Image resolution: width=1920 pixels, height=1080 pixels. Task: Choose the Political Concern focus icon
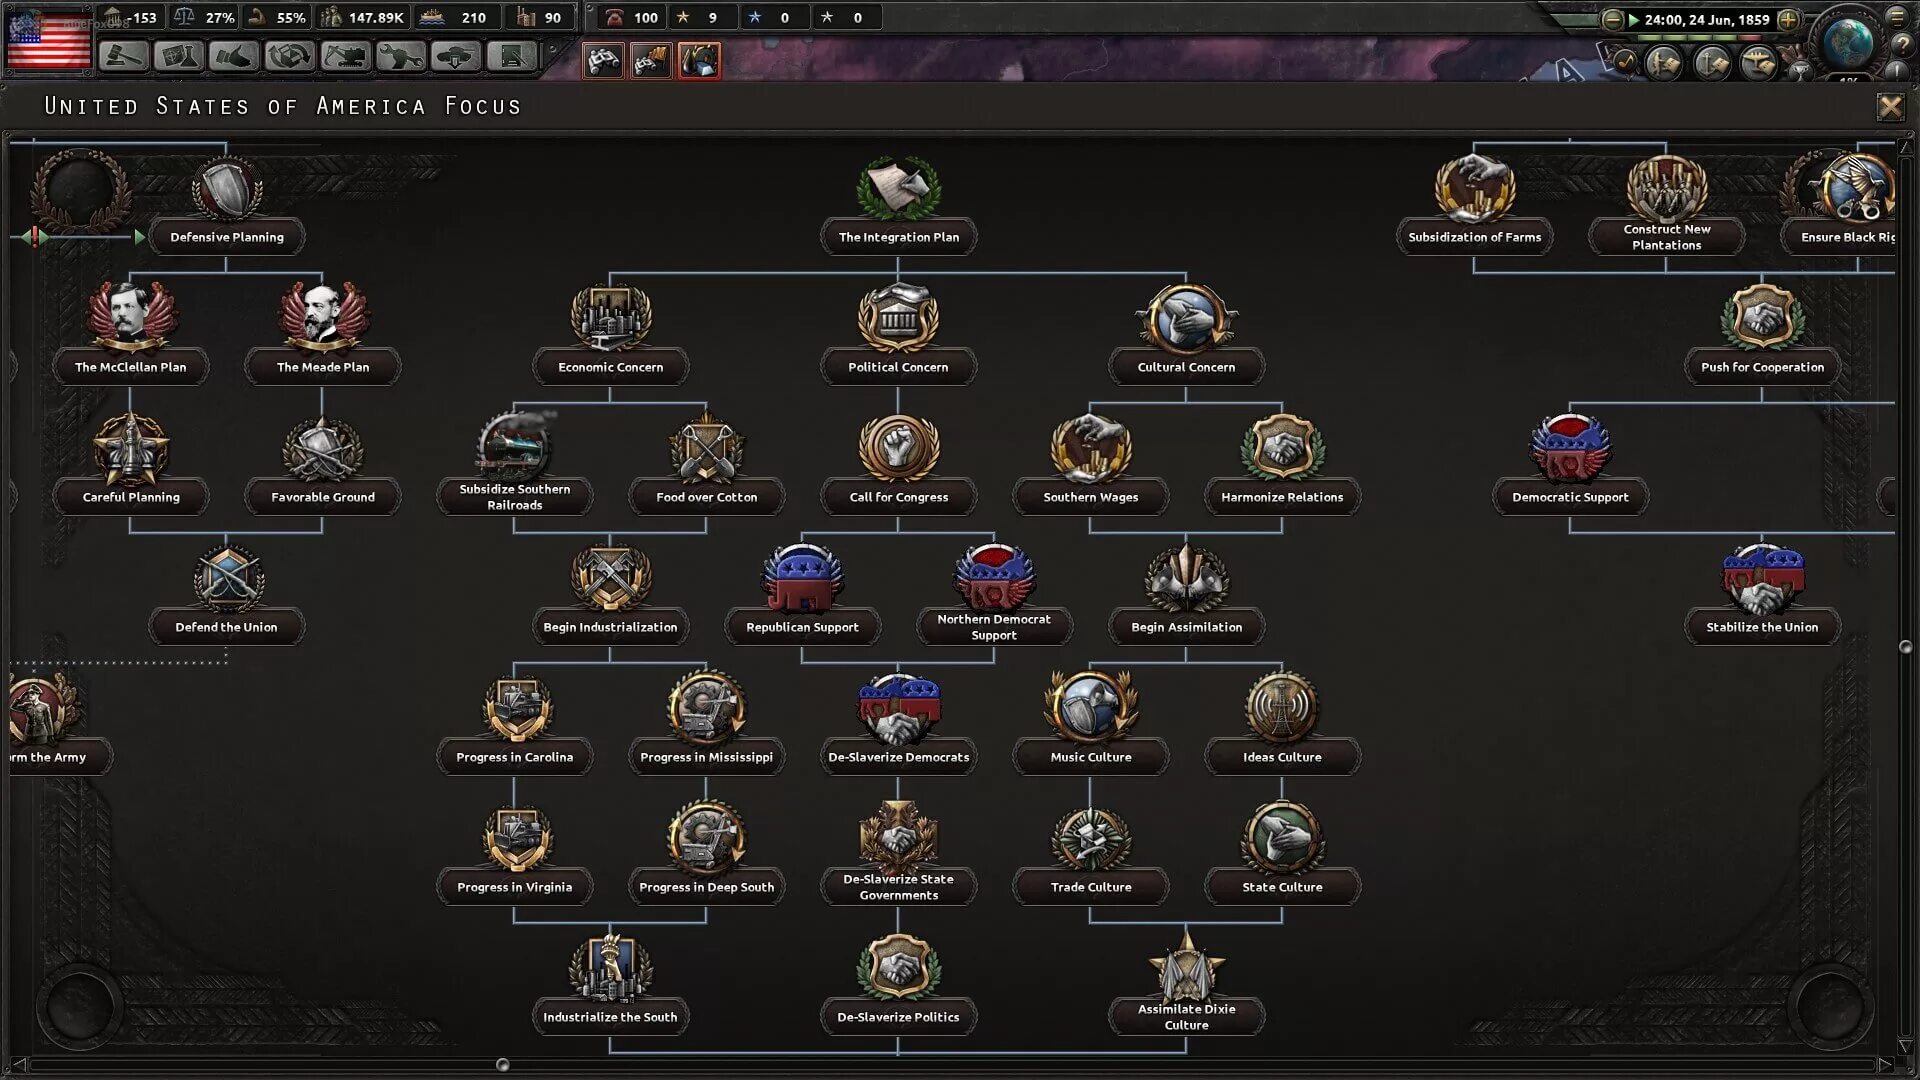(x=898, y=318)
